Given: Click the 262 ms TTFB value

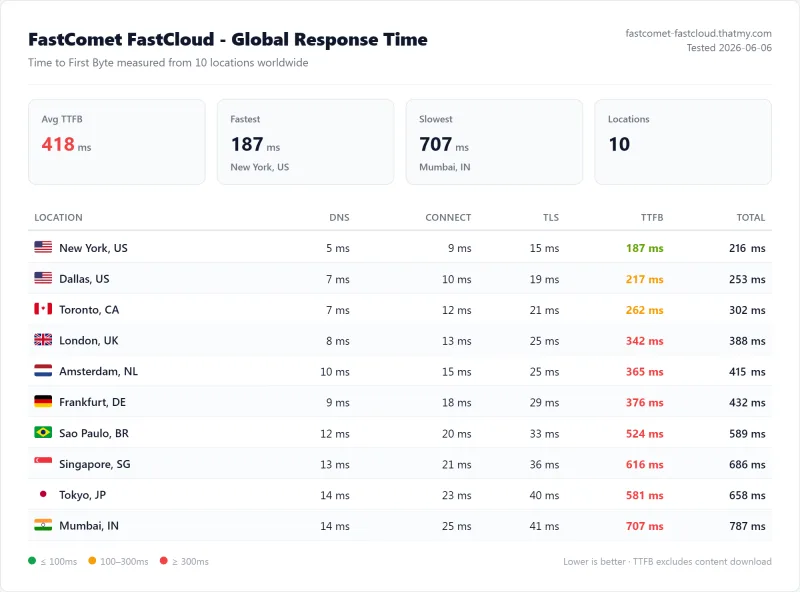Looking at the screenshot, I should (645, 310).
